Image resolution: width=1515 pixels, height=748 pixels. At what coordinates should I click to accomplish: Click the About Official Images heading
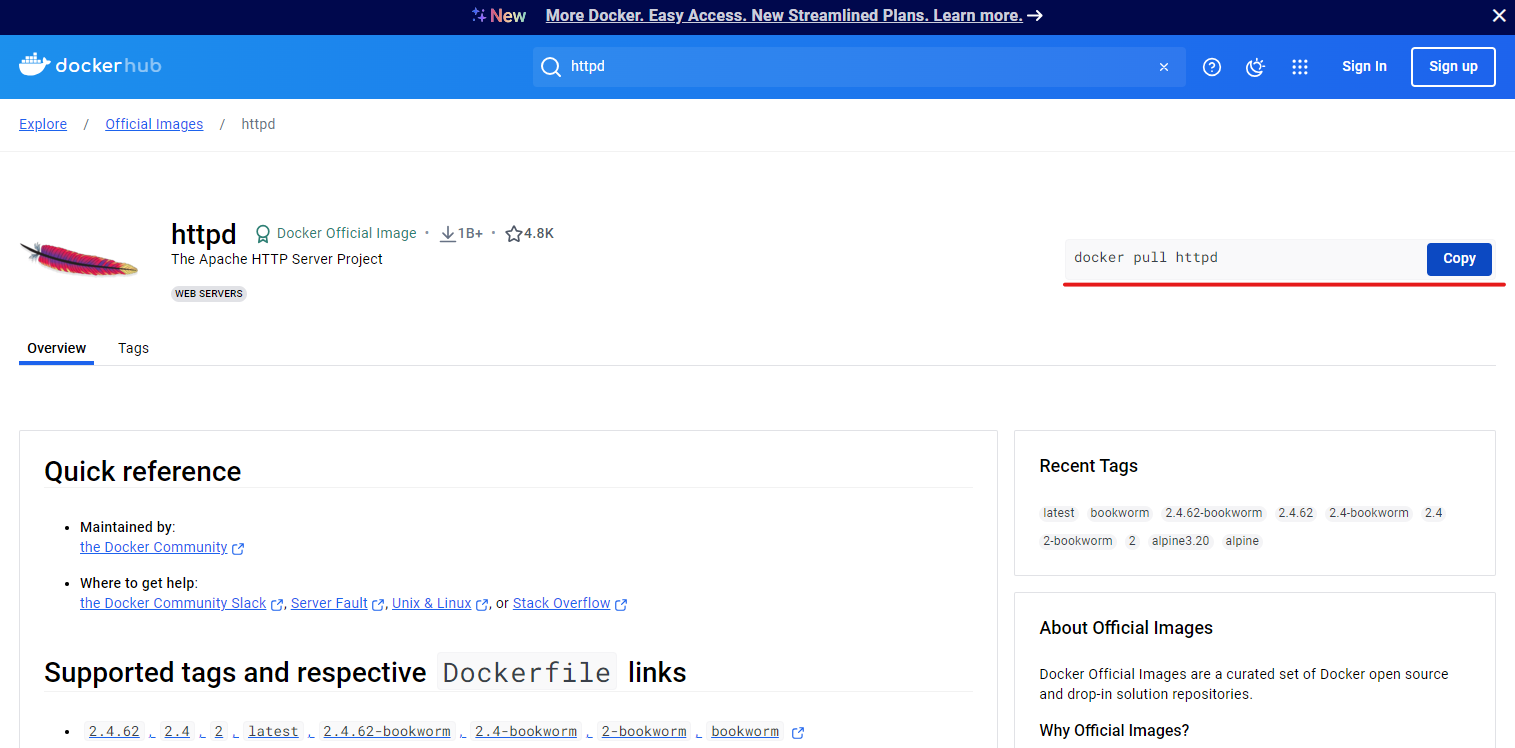[x=1126, y=628]
